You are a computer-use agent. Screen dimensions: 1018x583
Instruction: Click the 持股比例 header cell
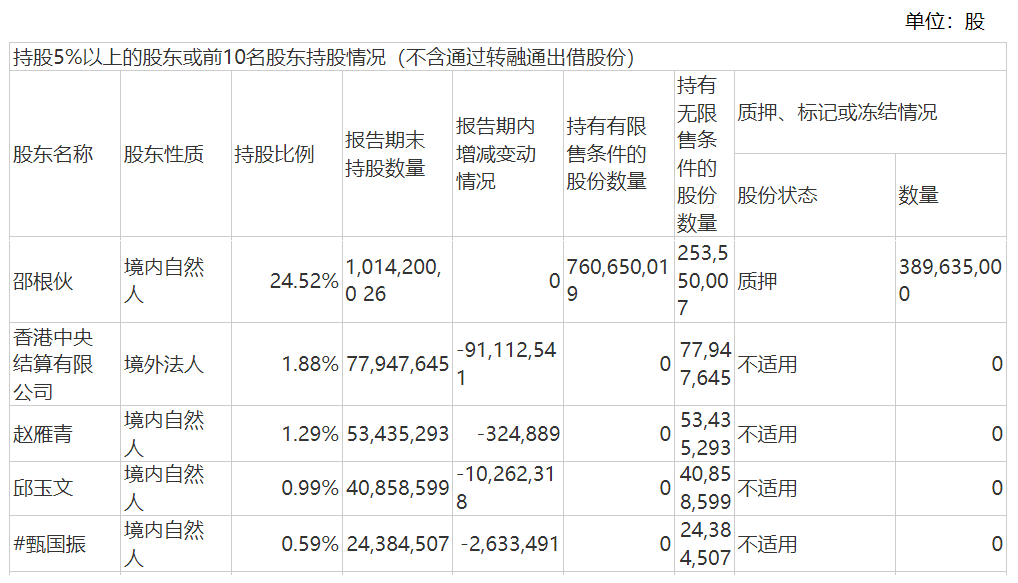click(274, 154)
